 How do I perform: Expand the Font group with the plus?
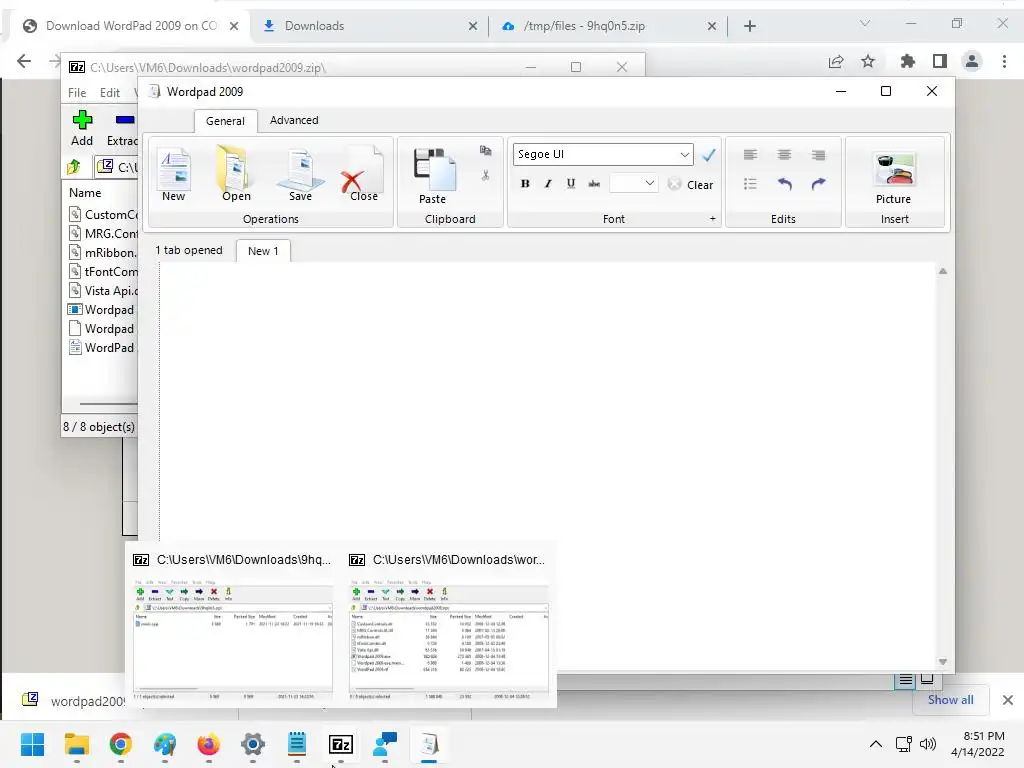click(712, 219)
